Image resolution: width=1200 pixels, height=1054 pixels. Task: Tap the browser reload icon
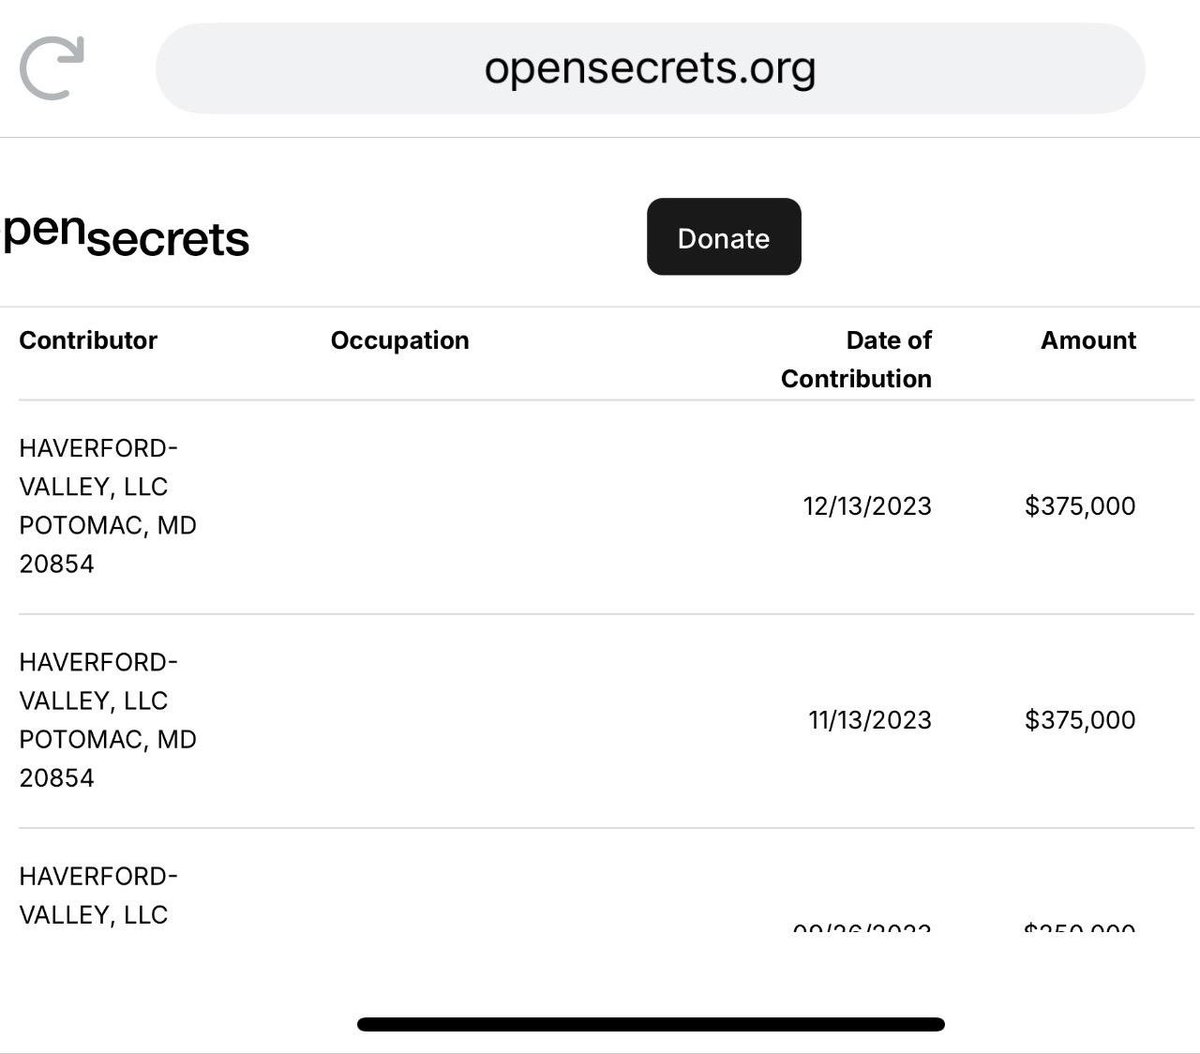[x=53, y=68]
